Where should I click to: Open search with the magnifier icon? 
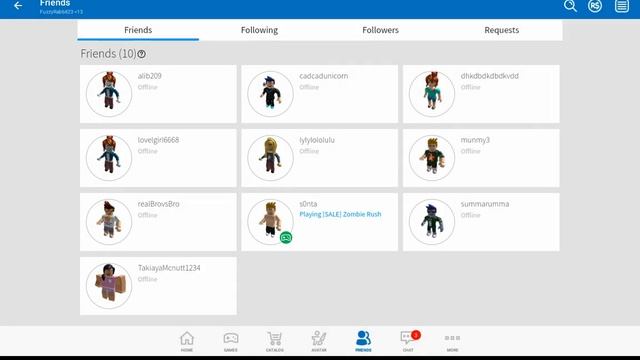click(x=570, y=6)
